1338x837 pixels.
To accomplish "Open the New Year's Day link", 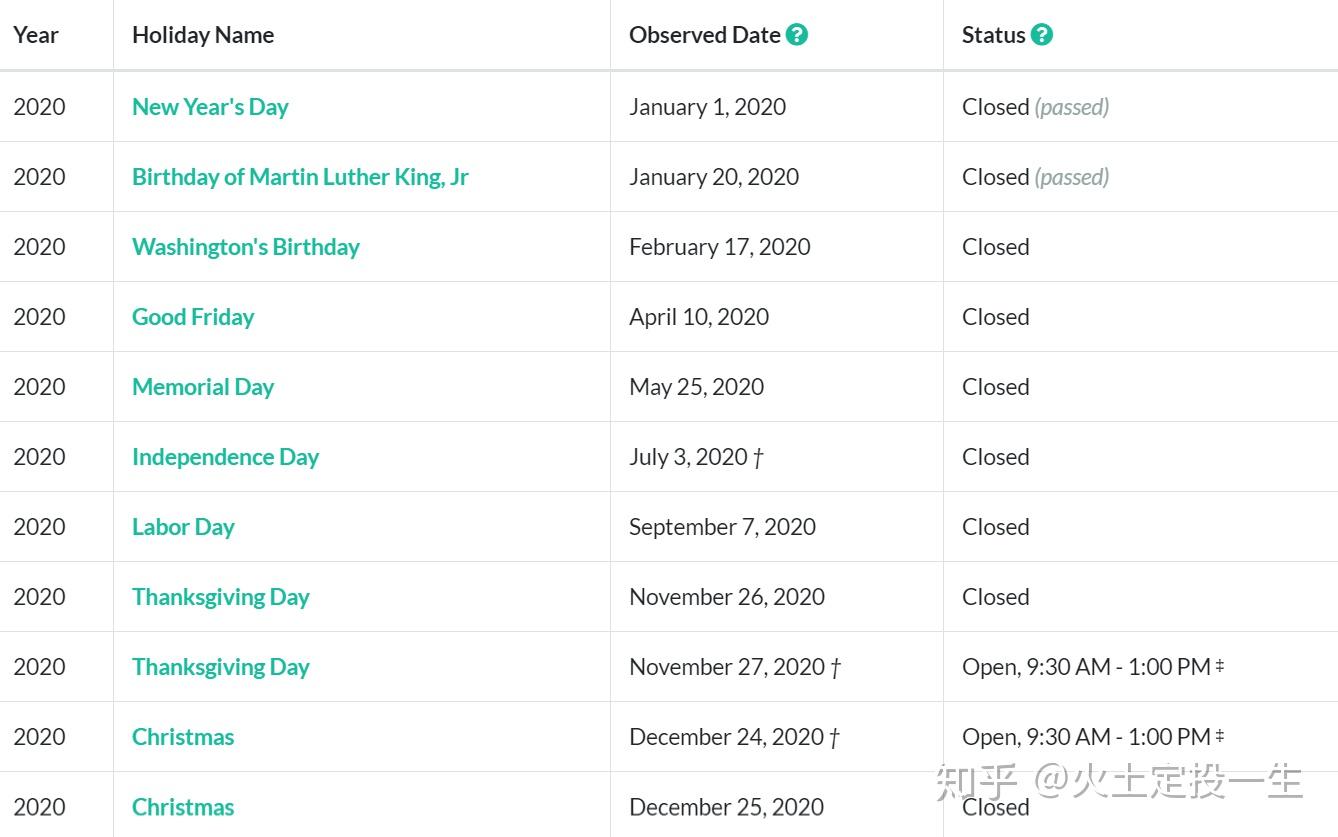I will point(210,107).
